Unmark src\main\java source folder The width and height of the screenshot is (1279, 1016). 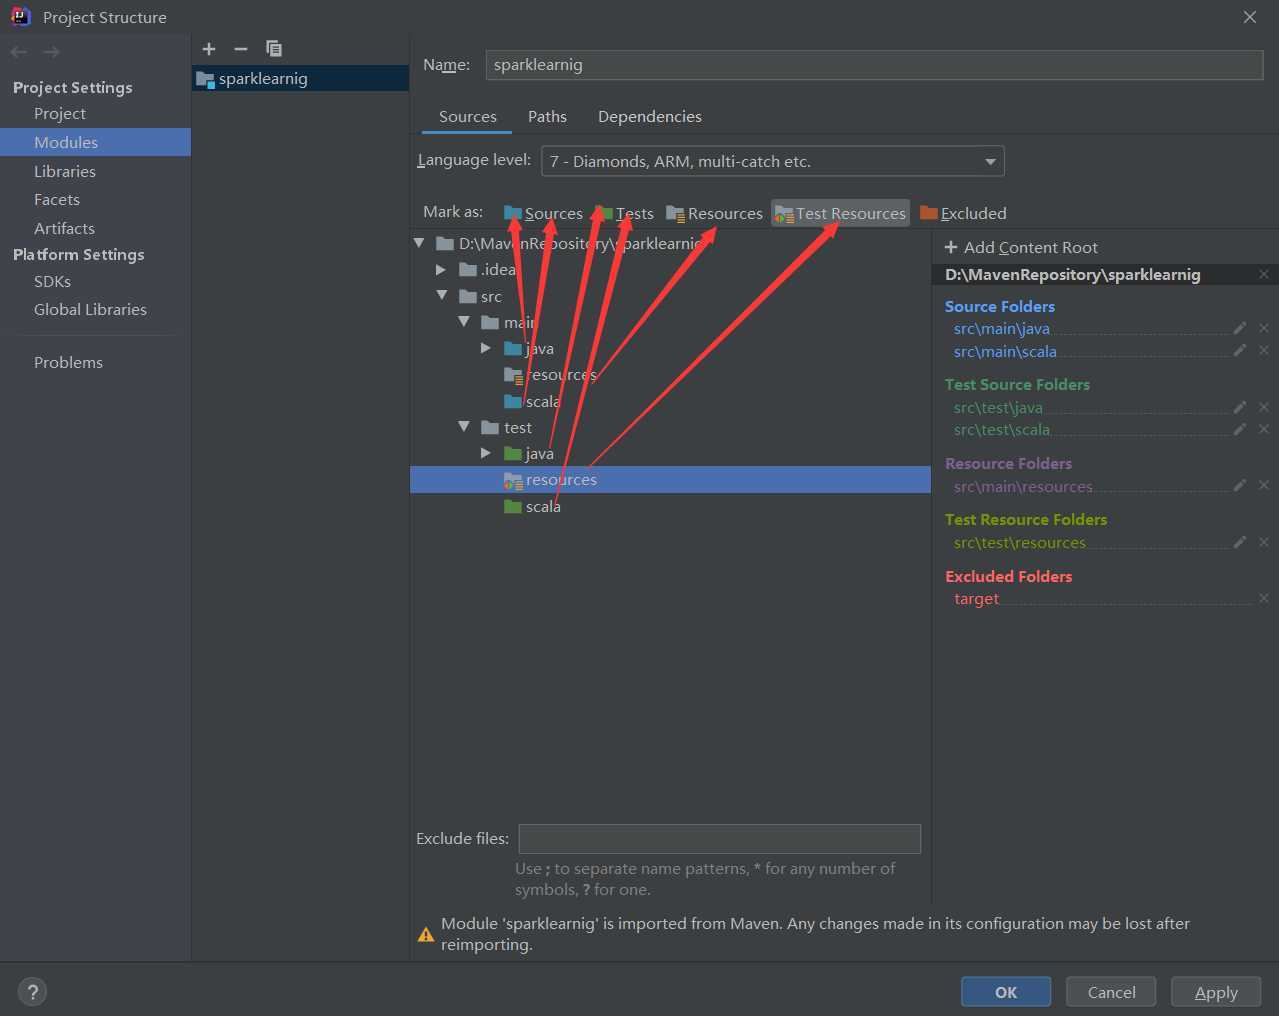pyautogui.click(x=1264, y=328)
